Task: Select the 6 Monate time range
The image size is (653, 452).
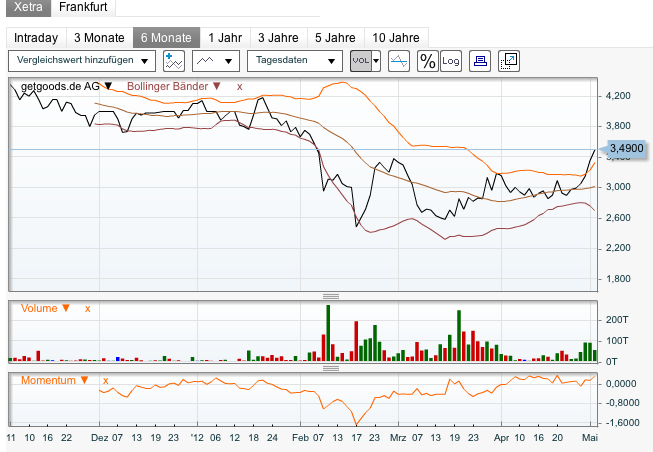Action: 166,38
